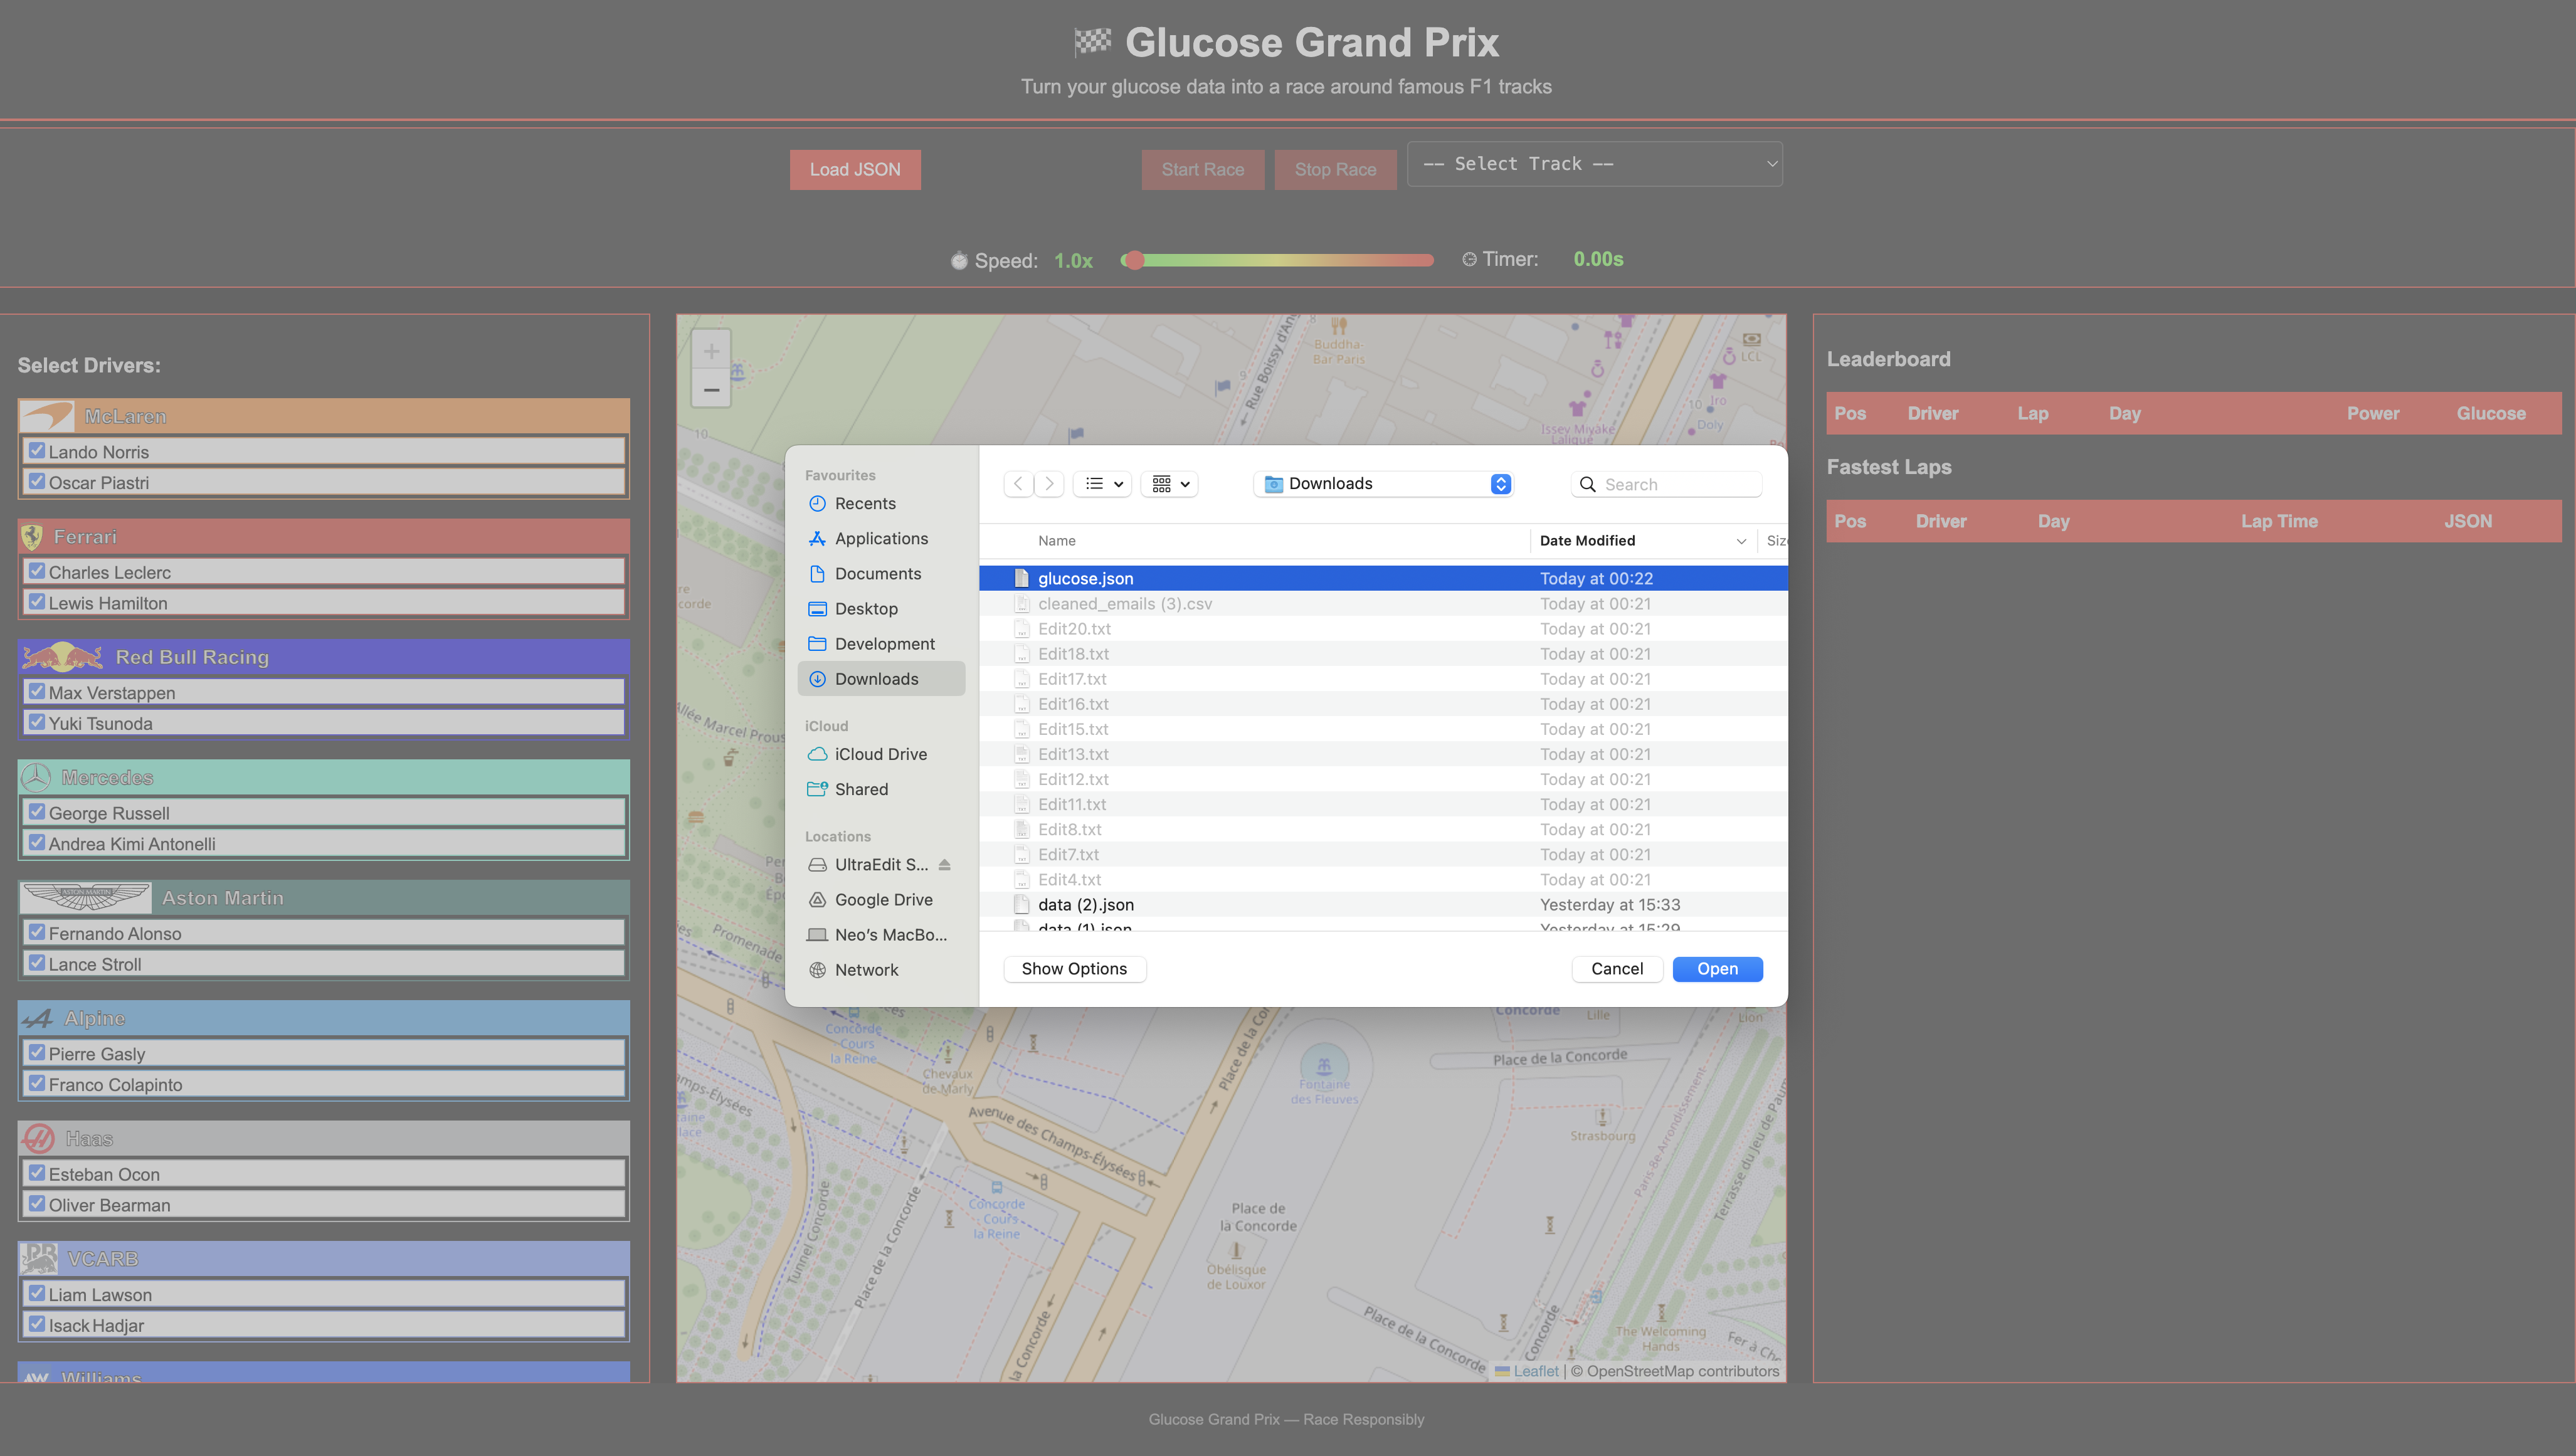
Task: Click Show Options button
Action: (1074, 969)
